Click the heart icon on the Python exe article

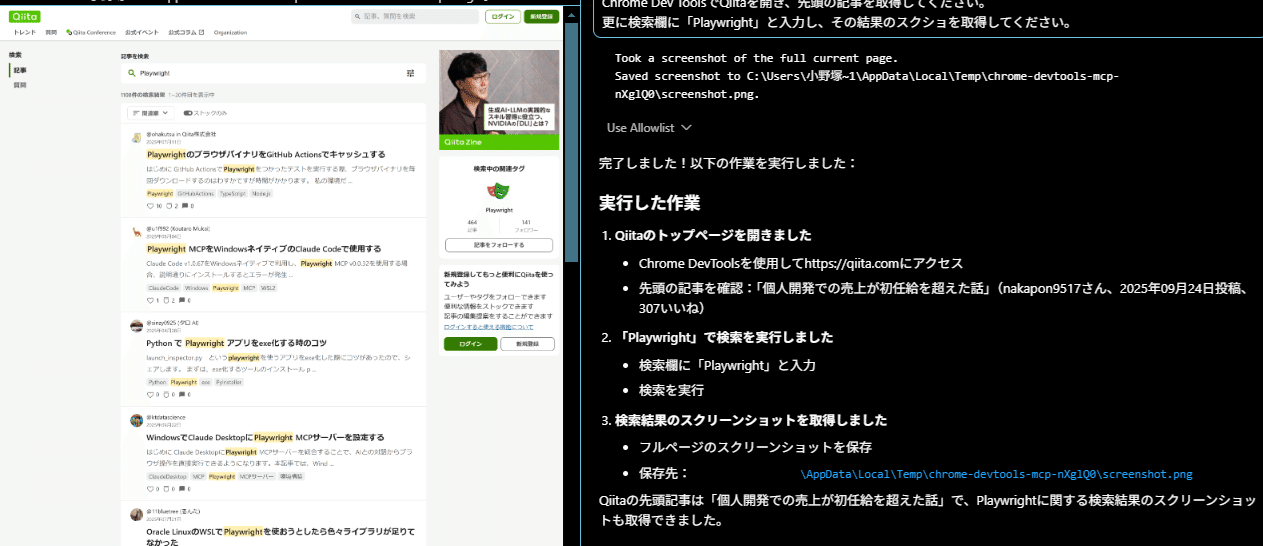pos(150,394)
